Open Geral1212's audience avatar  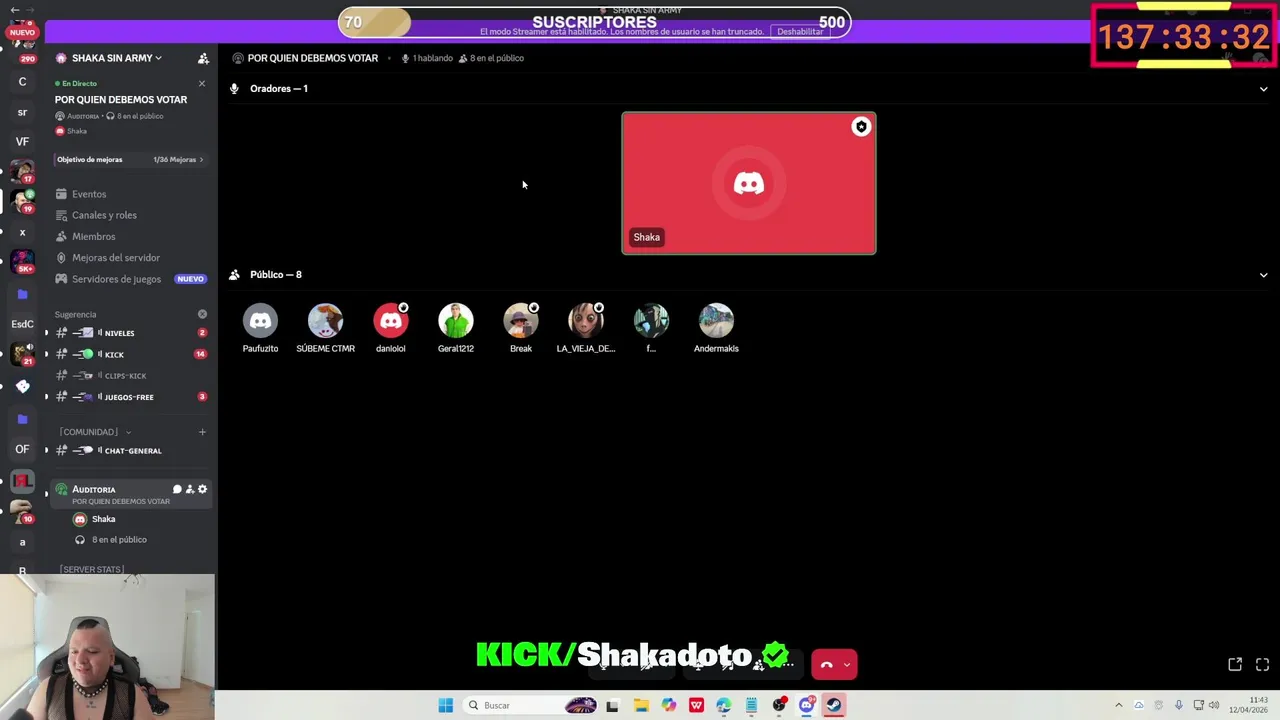pos(455,321)
